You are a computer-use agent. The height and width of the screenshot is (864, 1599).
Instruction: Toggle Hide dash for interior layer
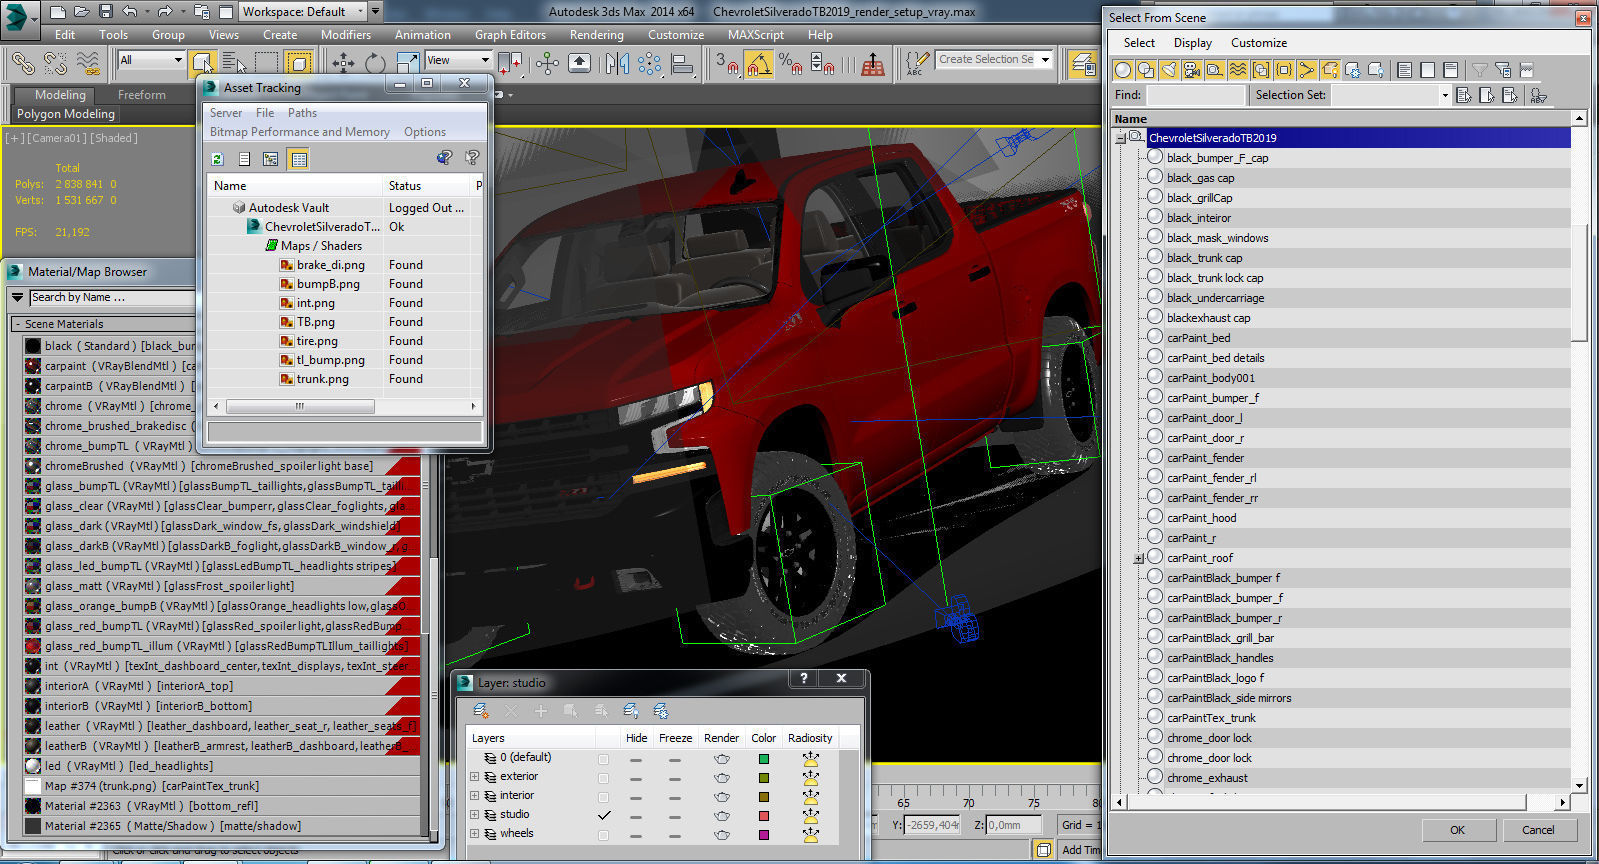(636, 797)
